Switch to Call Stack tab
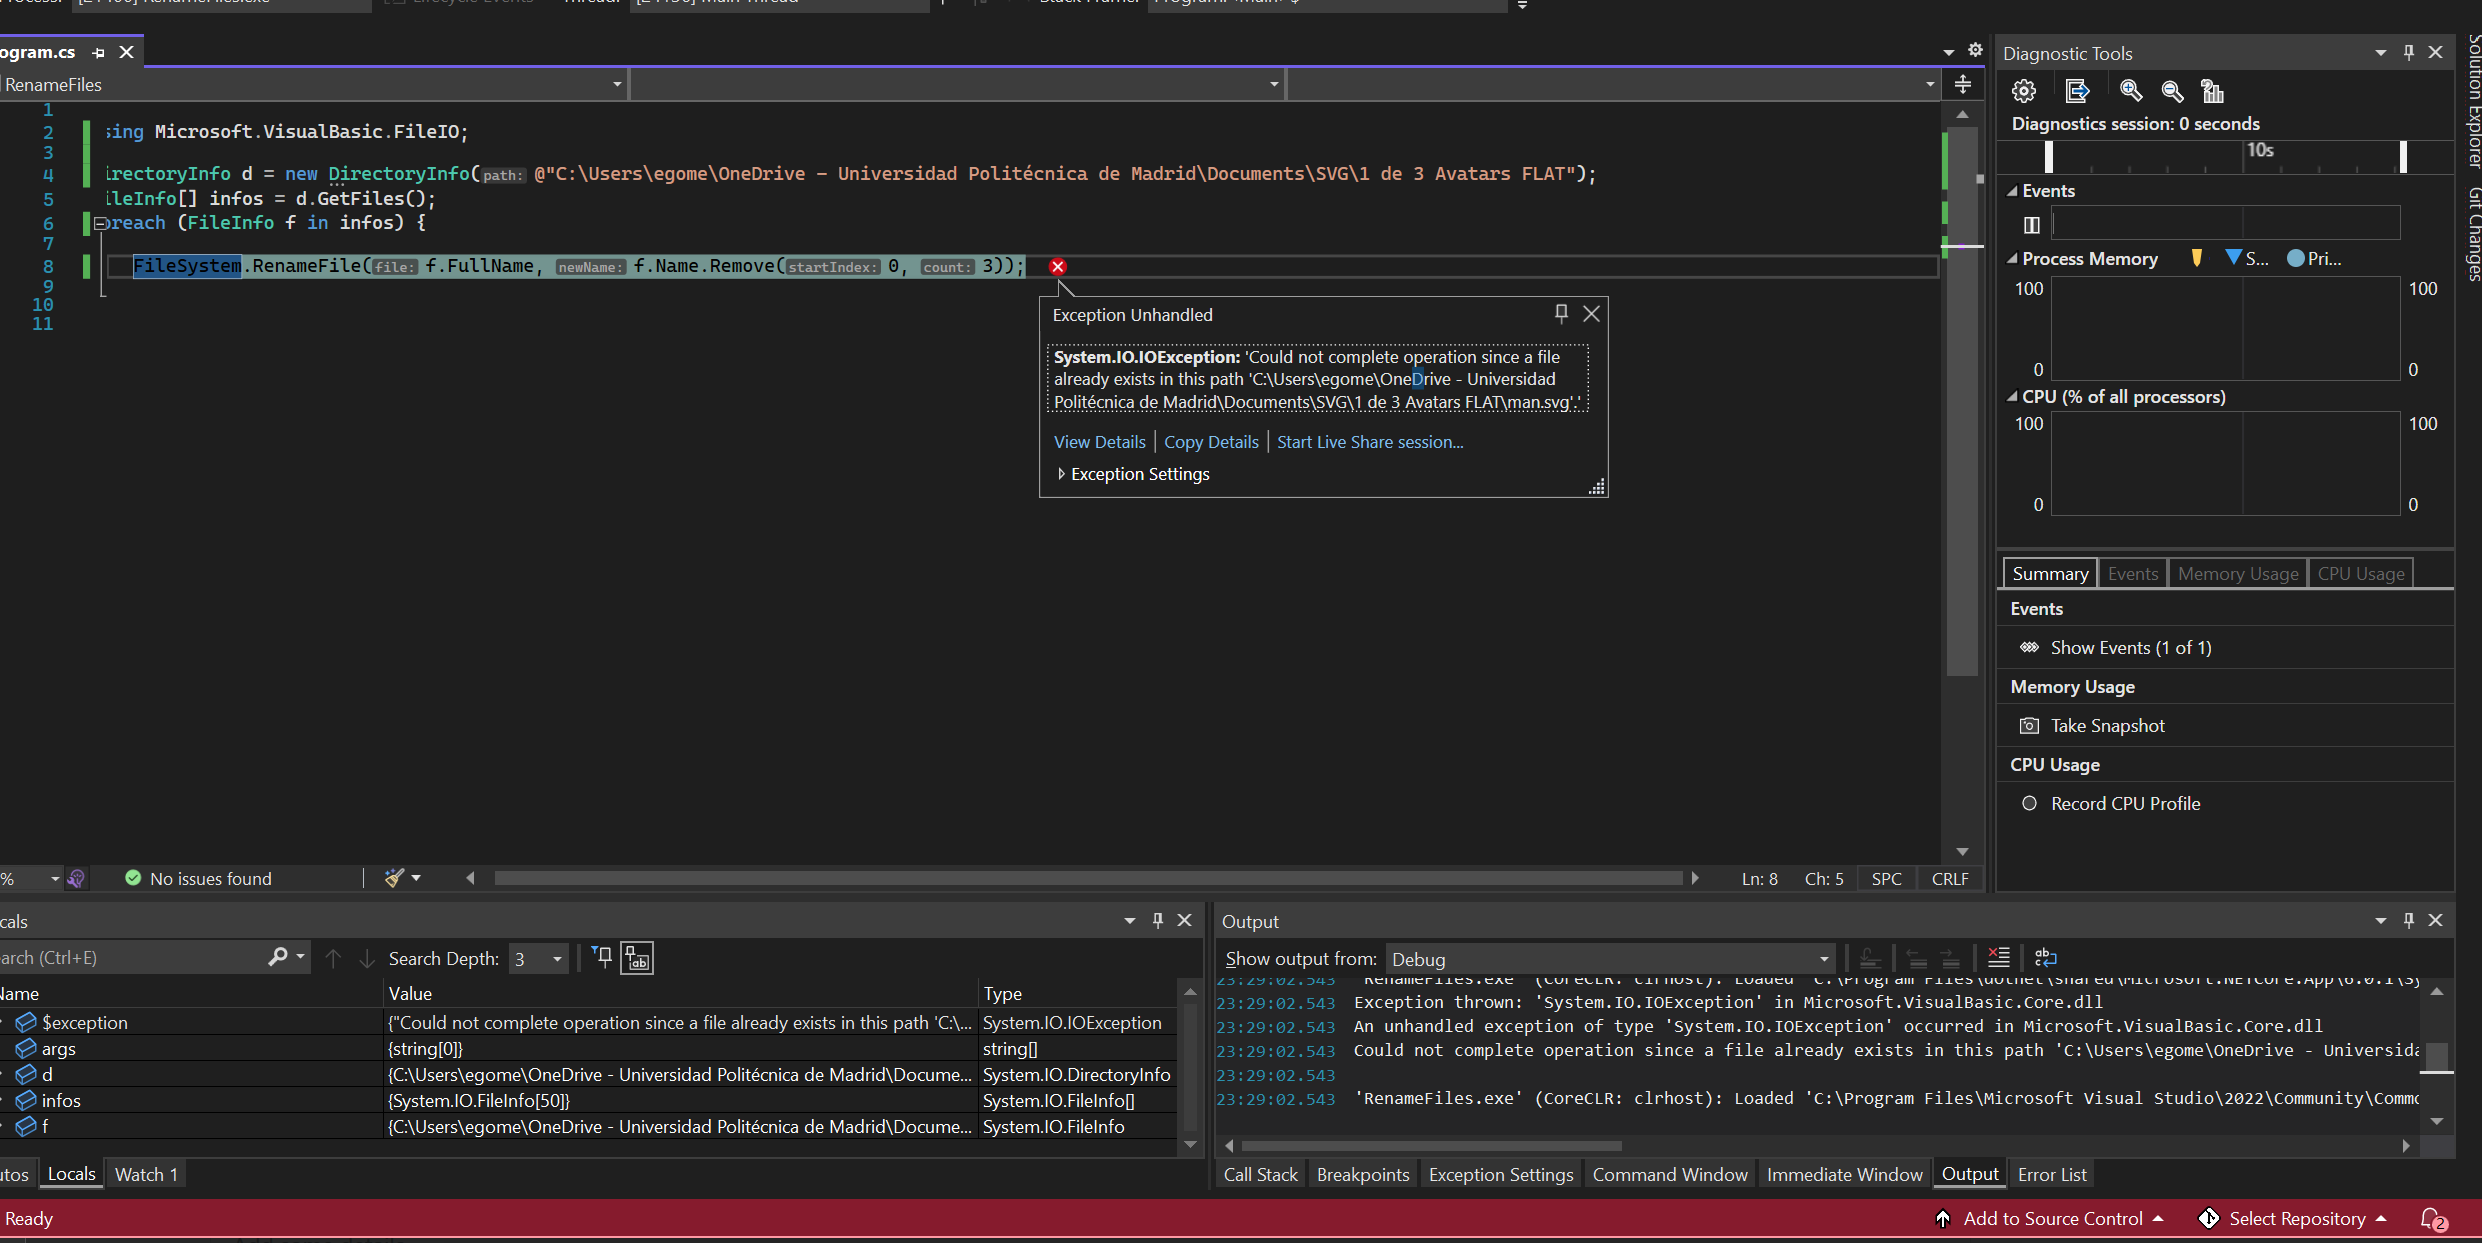The height and width of the screenshot is (1243, 2482). [x=1260, y=1175]
